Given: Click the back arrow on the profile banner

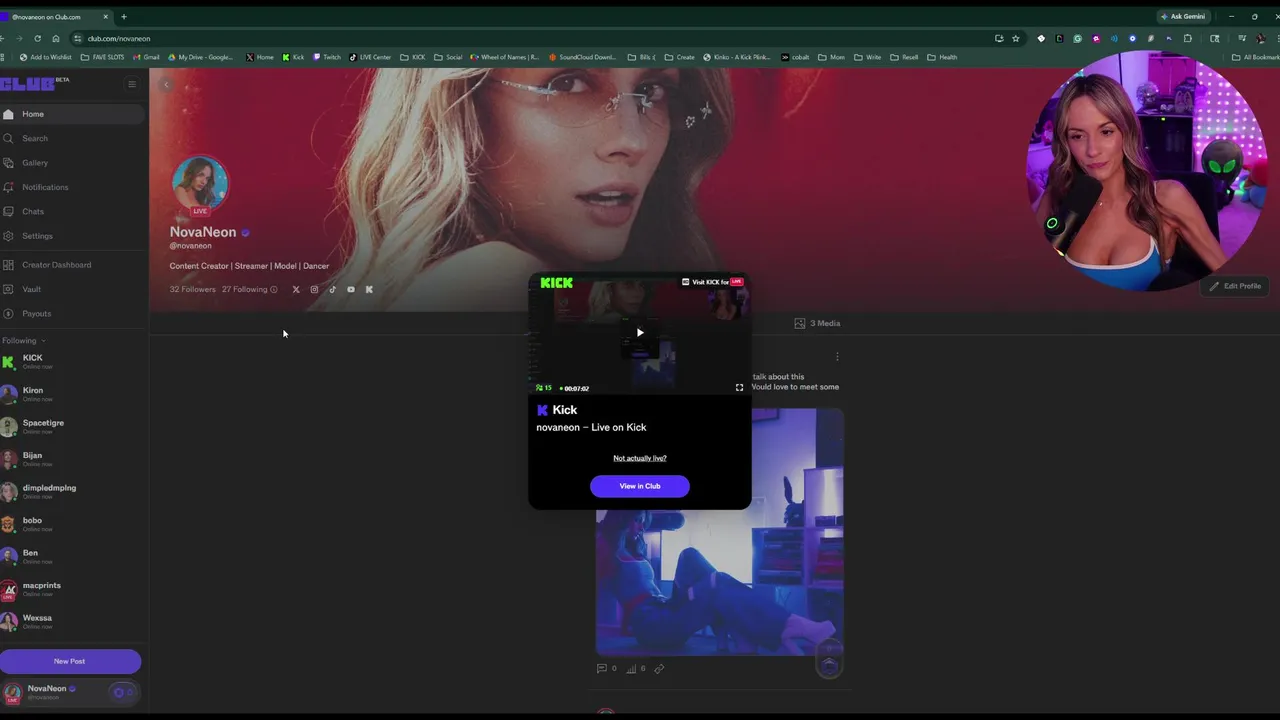Looking at the screenshot, I should tap(166, 85).
